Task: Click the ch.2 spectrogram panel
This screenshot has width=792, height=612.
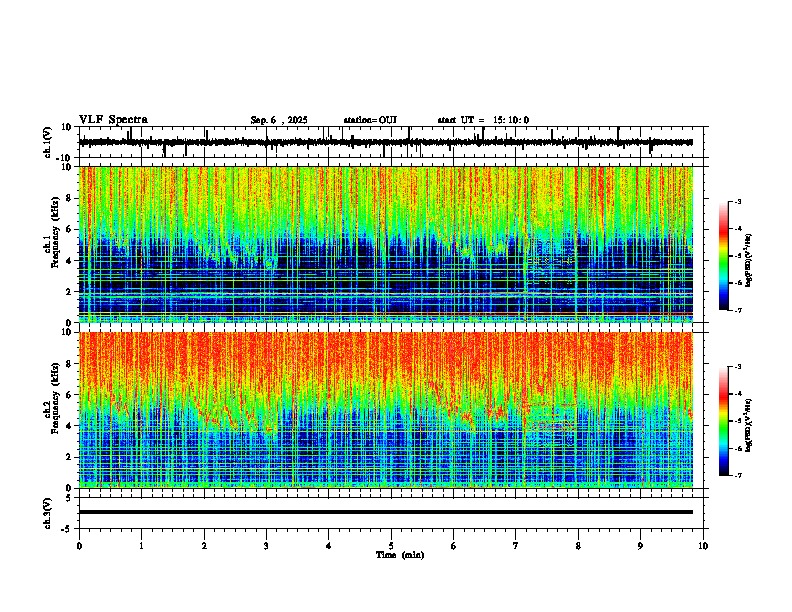Action: (386, 410)
